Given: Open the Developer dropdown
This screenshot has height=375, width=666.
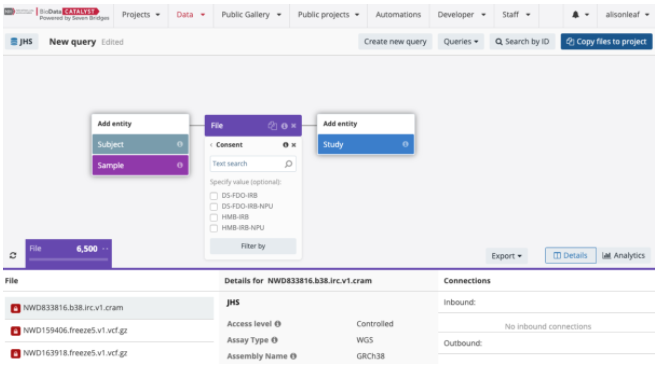Looking at the screenshot, I should (462, 14).
